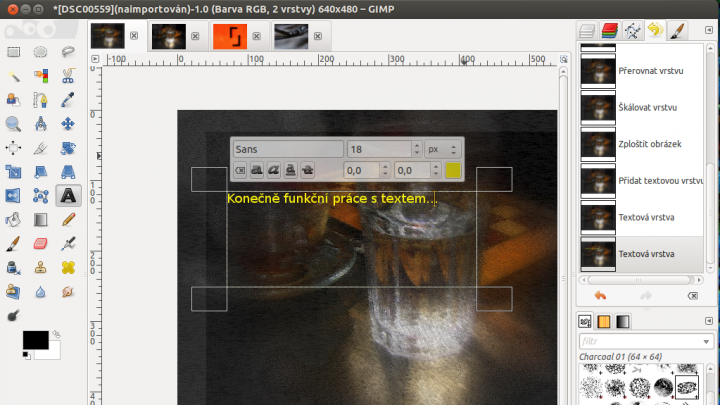Viewport: 720px width, 405px height.
Task: Swap foreground and background colors
Action: click(x=56, y=334)
